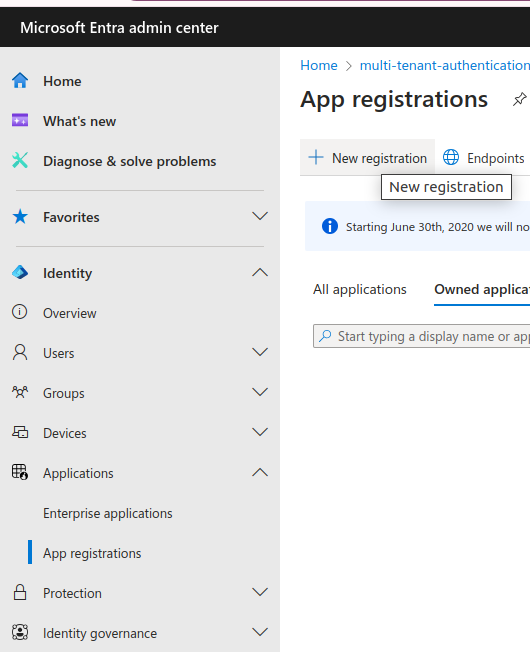
Task: Expand the Favorites section chevron
Action: coord(260,216)
